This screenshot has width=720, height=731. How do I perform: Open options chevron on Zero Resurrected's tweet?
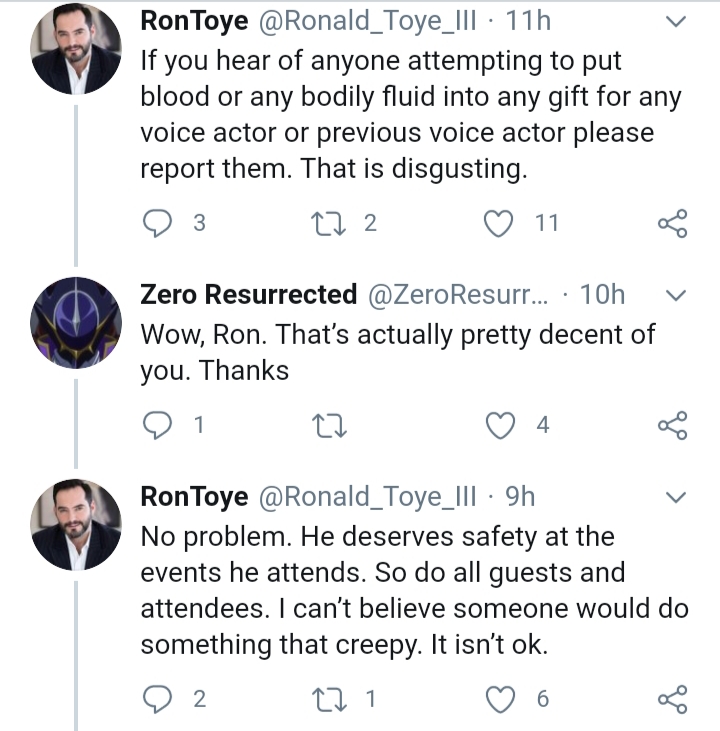675,295
